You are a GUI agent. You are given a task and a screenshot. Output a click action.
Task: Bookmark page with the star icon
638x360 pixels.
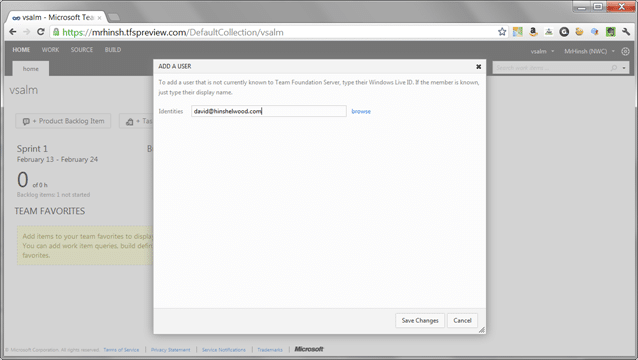[502, 32]
